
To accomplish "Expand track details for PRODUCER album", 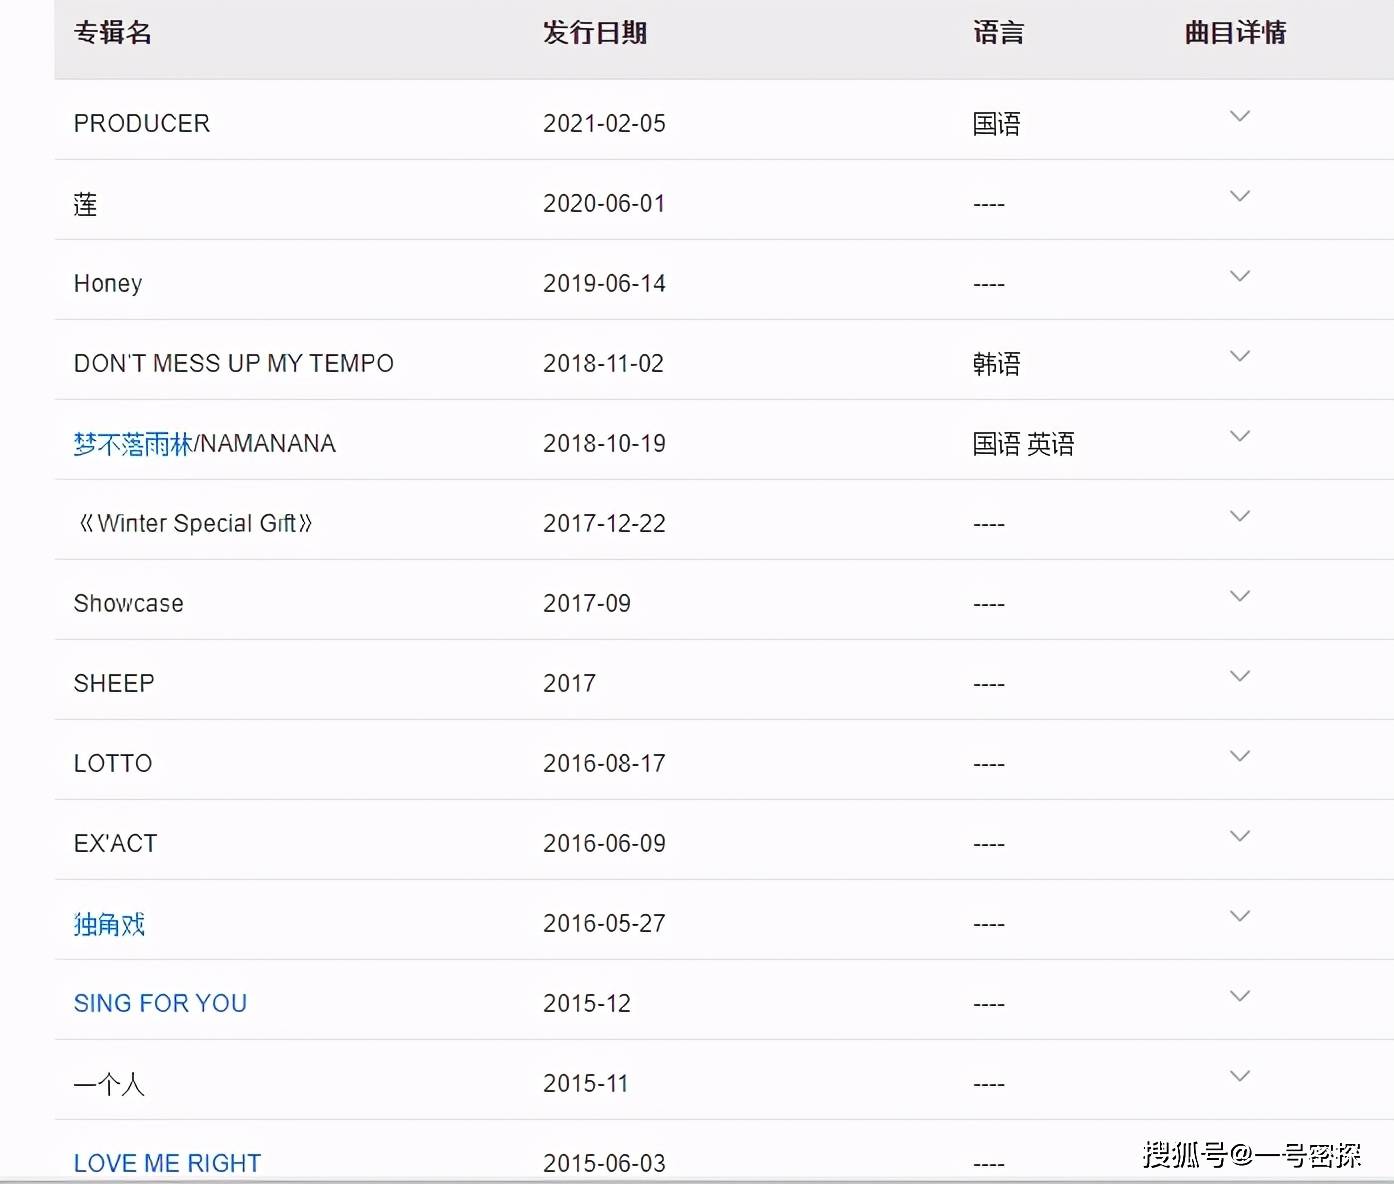I will point(1240,116).
